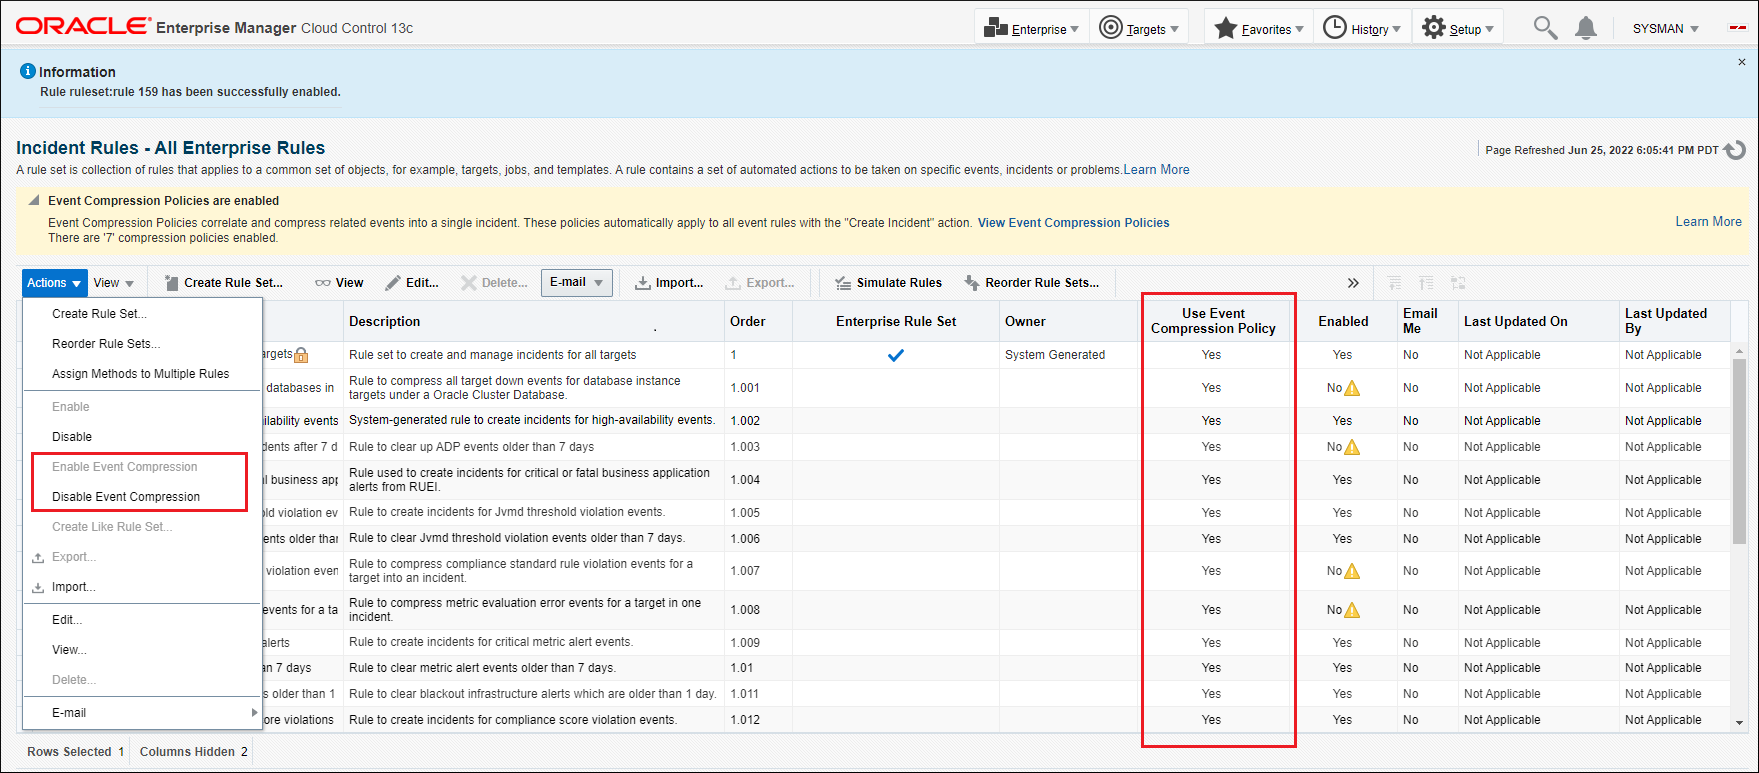Click the red accessibility icon beside SYSMAN
The height and width of the screenshot is (773, 1759).
1738,28
